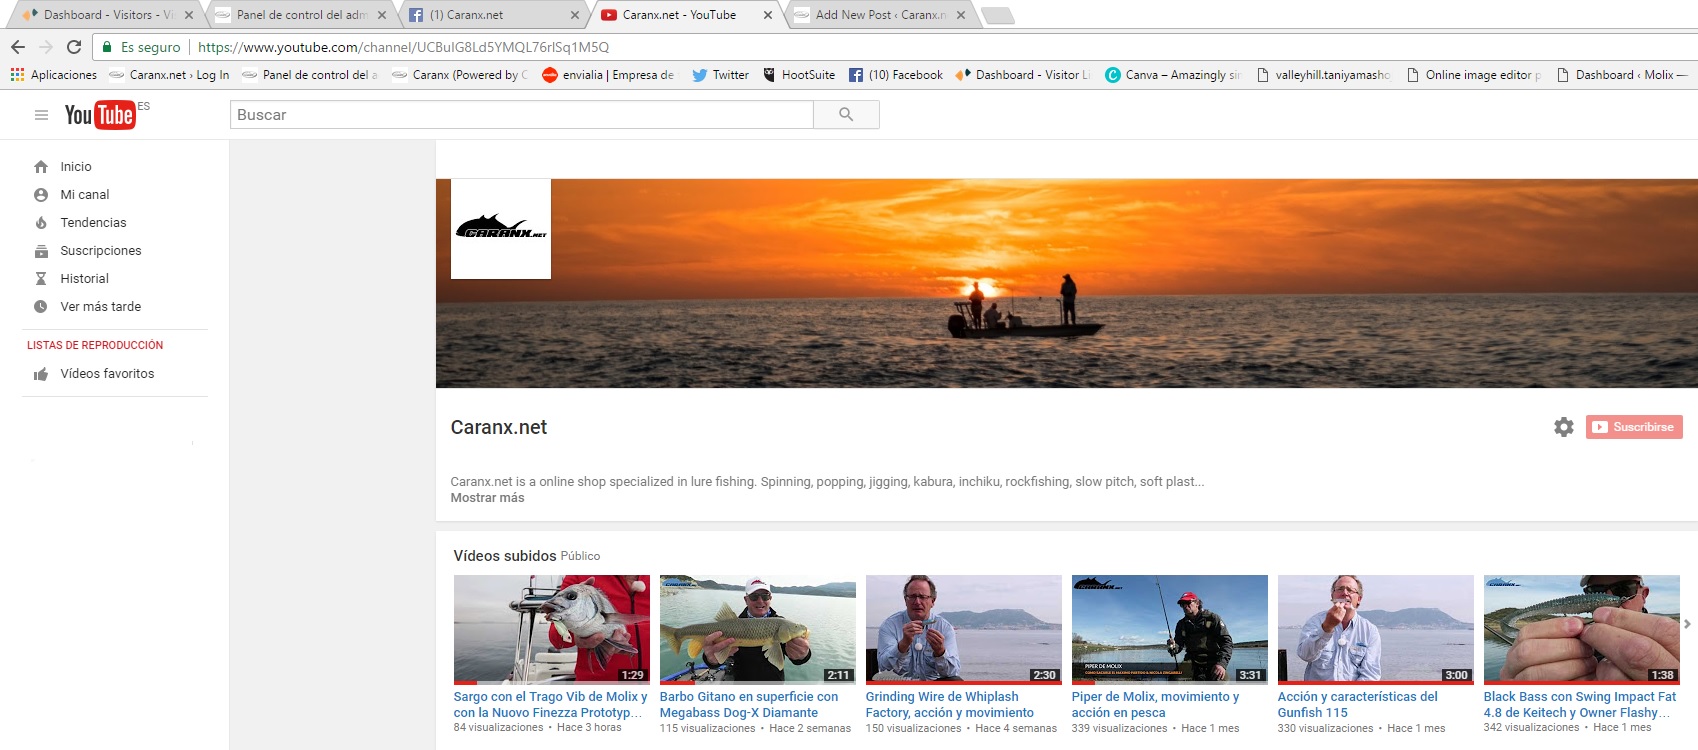Open Aplicaciones apps grid bookmark
The image size is (1698, 750).
tap(54, 75)
